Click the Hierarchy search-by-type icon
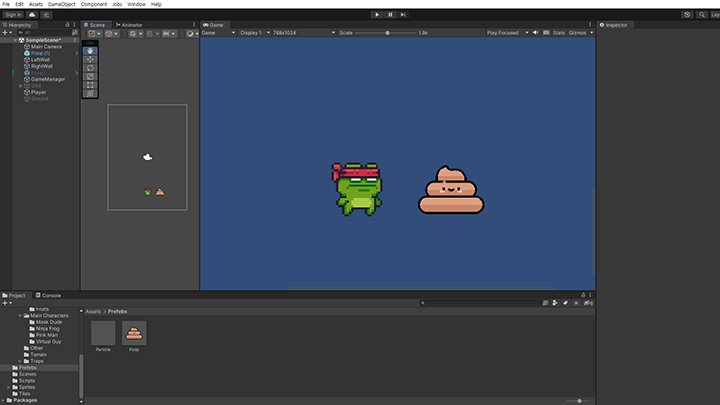This screenshot has height=405, width=720. (75, 33)
